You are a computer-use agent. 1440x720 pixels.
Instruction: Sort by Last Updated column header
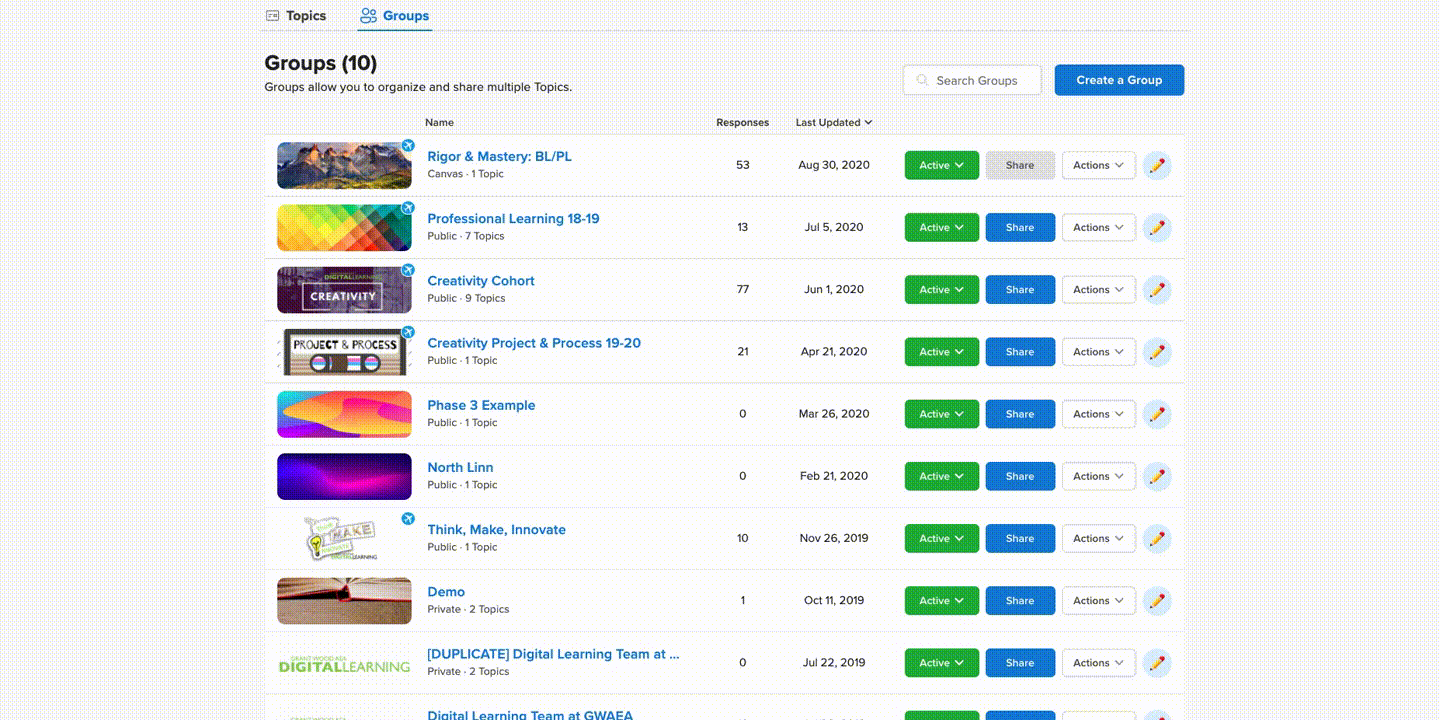[x=834, y=123]
